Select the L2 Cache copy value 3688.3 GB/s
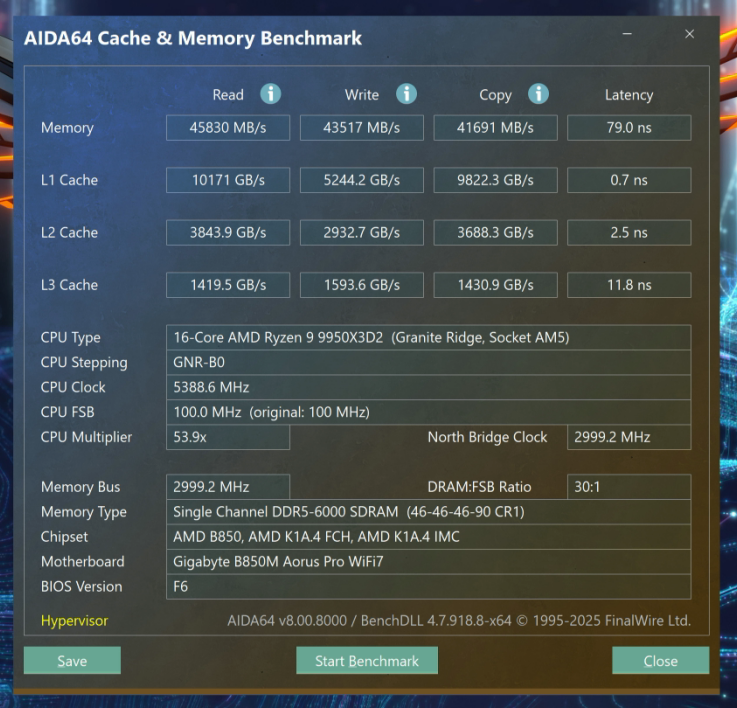Image resolution: width=737 pixels, height=708 pixels. (x=495, y=233)
